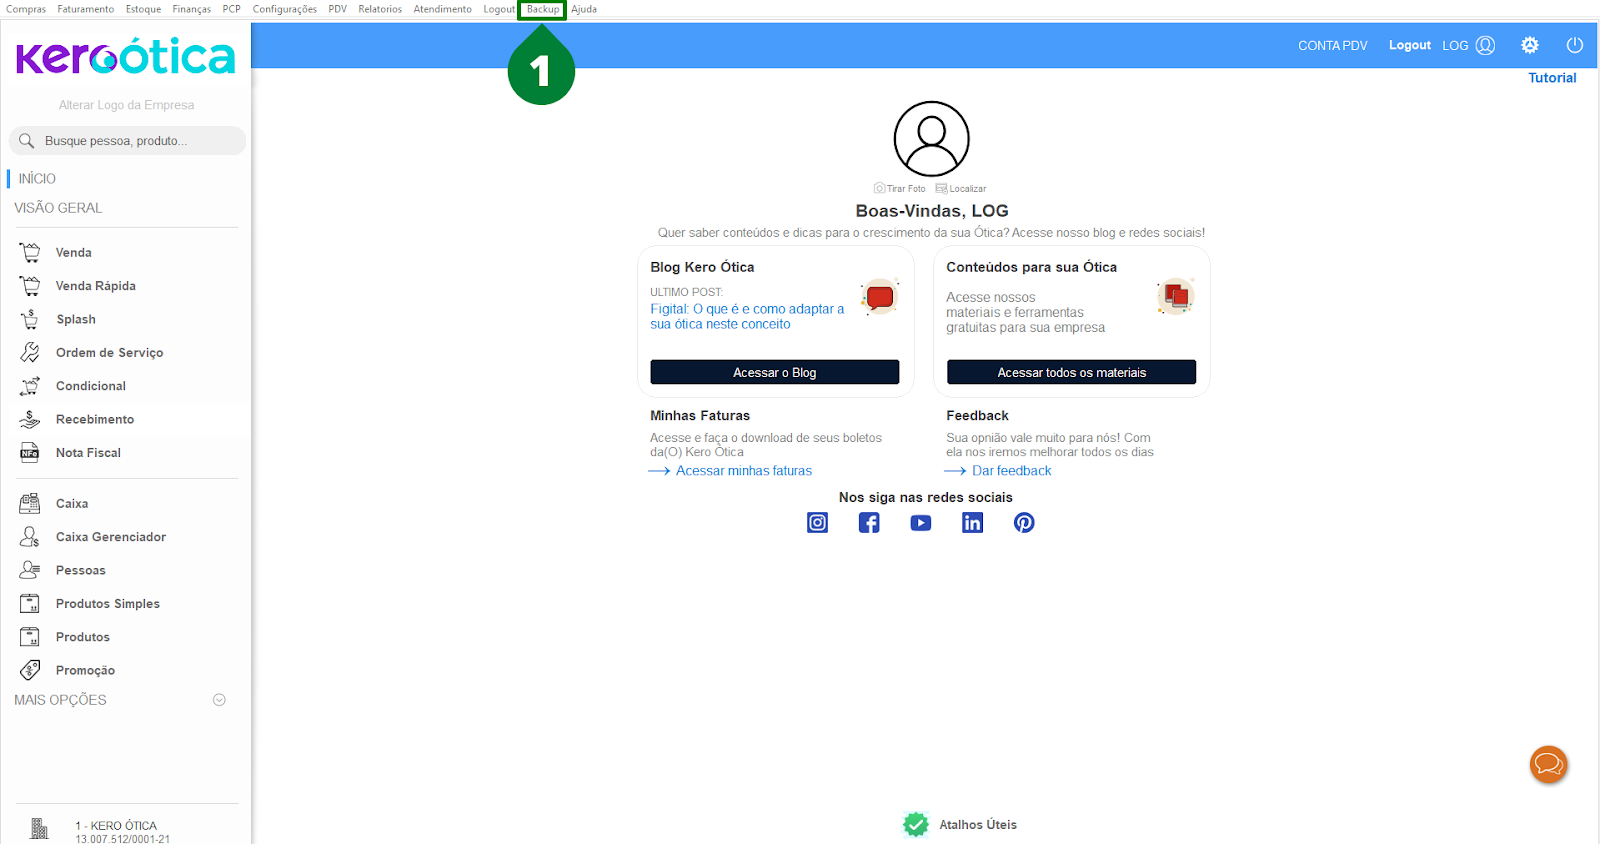Click the search magnifier icon

click(27, 141)
